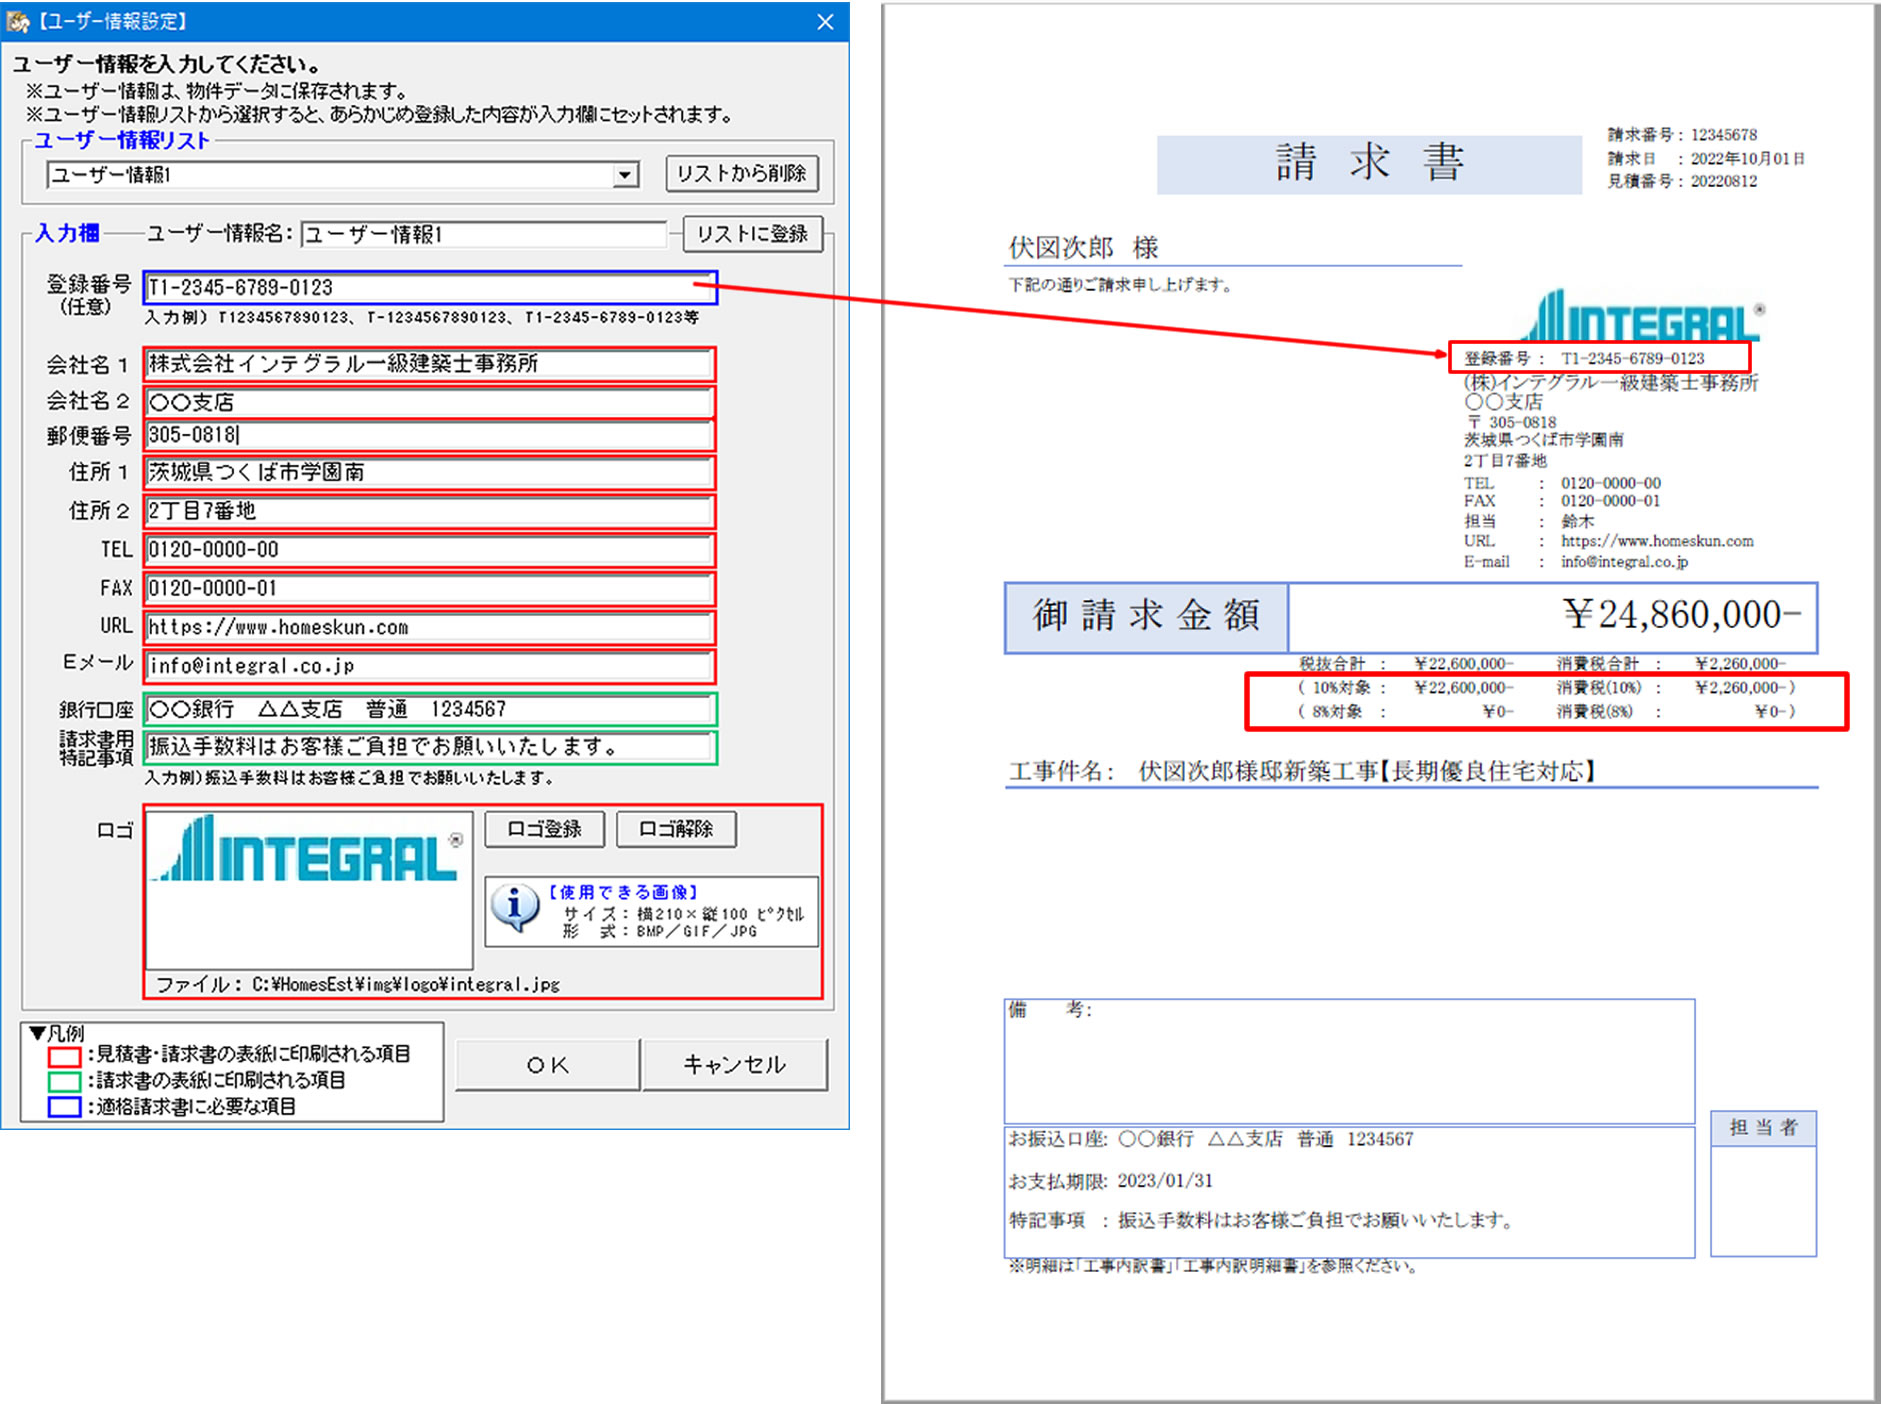Click the リストに登録 button
This screenshot has height=1404, width=1881.
(752, 234)
